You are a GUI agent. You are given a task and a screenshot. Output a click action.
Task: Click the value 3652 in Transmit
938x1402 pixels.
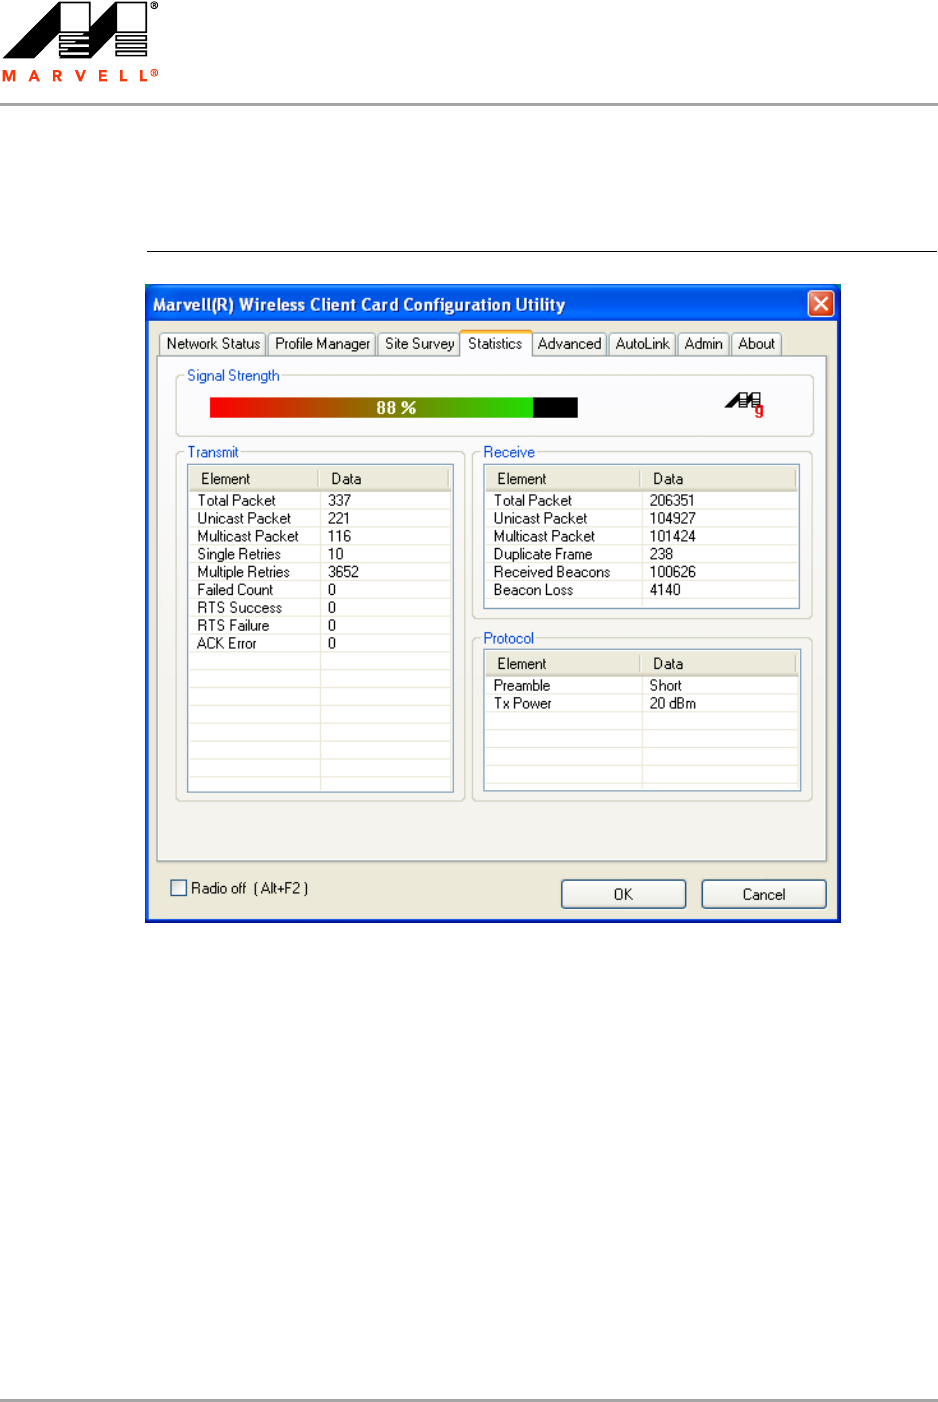coord(343,572)
